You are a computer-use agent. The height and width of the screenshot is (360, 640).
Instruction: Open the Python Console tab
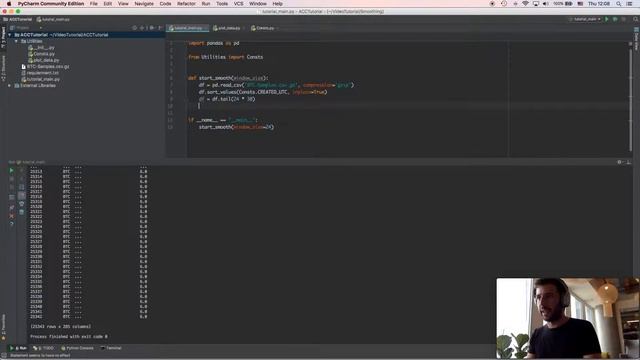pyautogui.click(x=77, y=348)
